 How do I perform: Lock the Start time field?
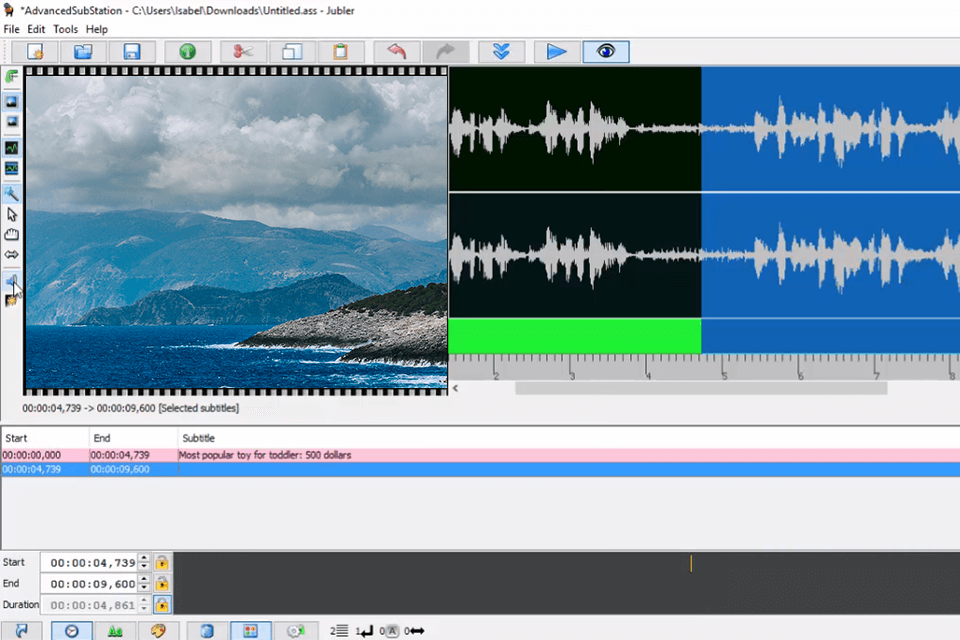click(x=162, y=562)
